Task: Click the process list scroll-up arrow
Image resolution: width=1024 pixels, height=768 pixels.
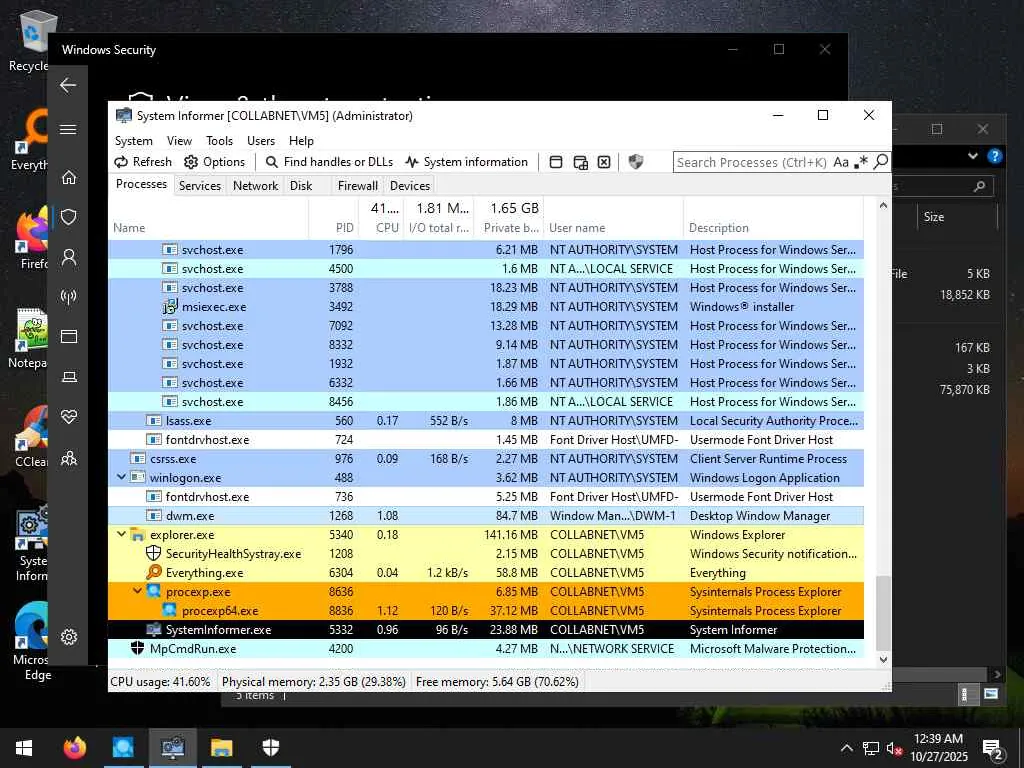Action: (883, 206)
